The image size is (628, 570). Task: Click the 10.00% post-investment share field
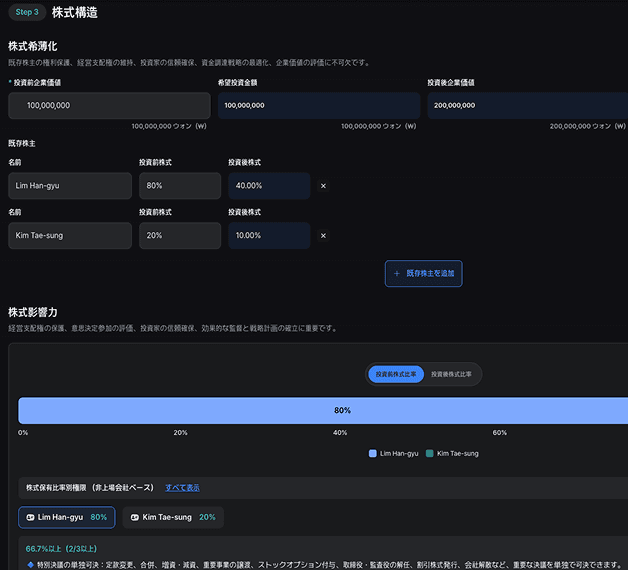pos(270,236)
